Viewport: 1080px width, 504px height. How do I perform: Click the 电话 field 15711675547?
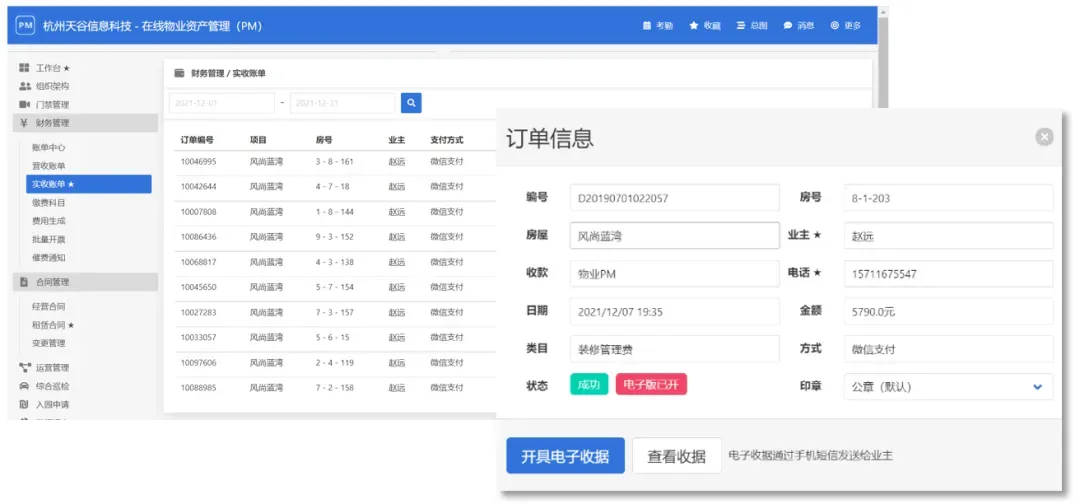[x=948, y=273]
